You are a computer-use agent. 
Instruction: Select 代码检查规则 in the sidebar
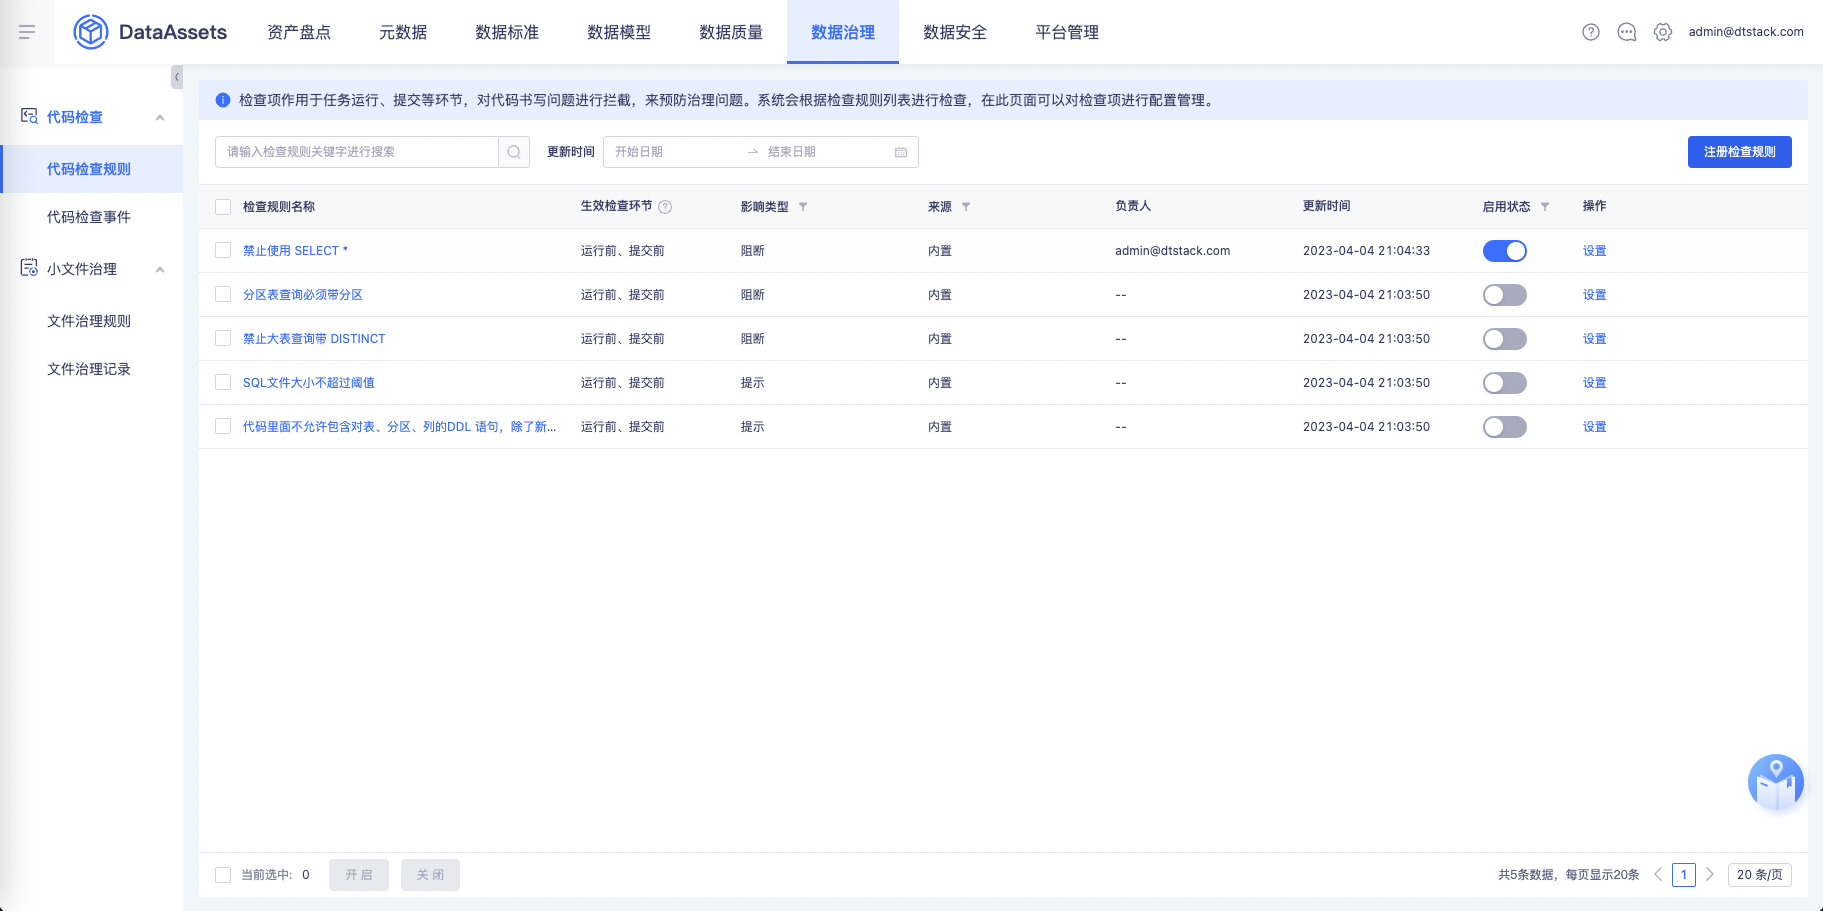(x=91, y=169)
